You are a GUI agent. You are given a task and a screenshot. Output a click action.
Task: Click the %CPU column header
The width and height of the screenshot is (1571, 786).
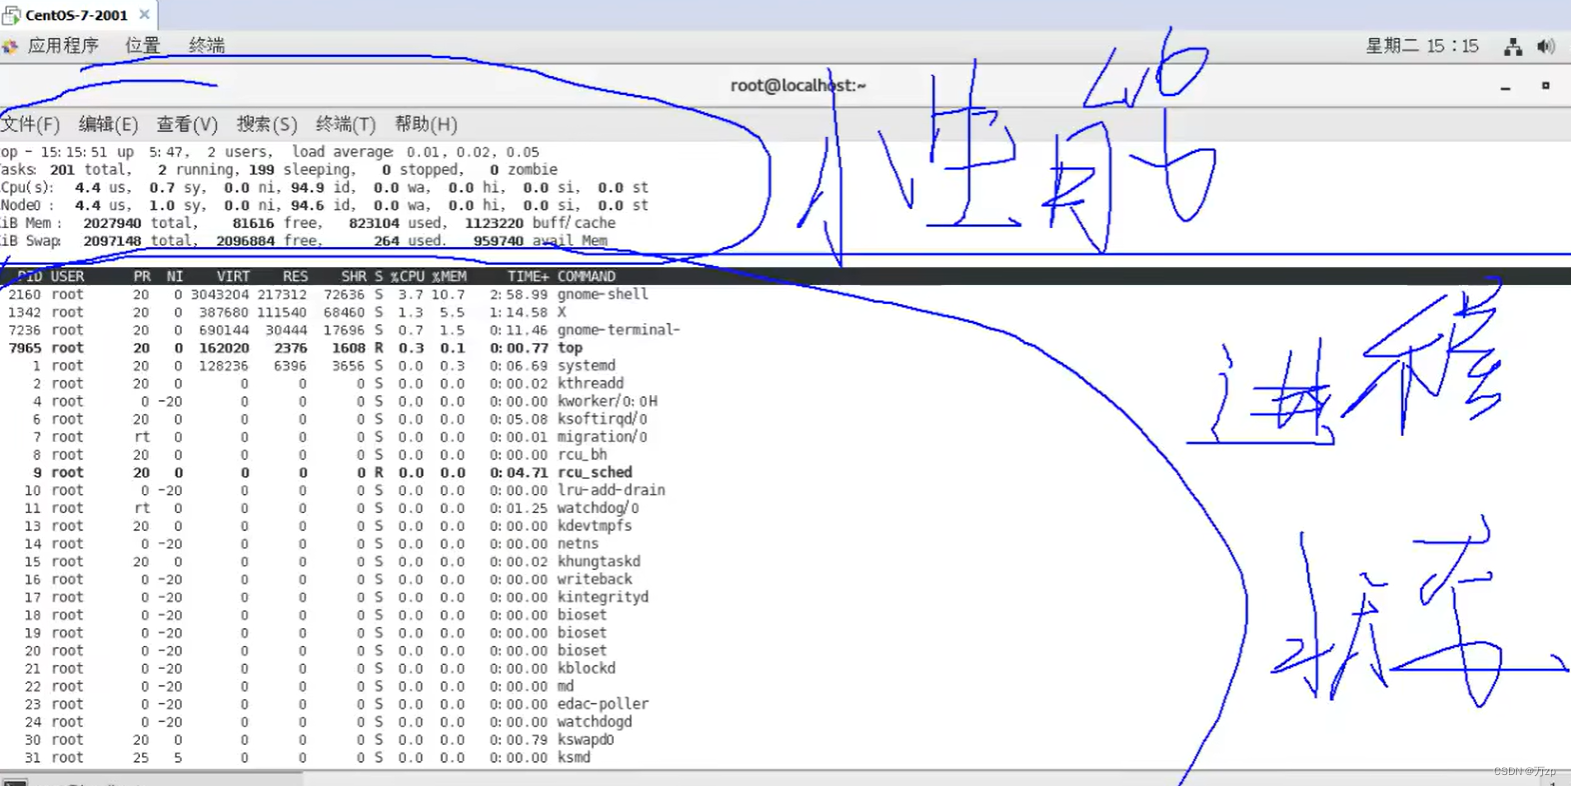pos(407,276)
